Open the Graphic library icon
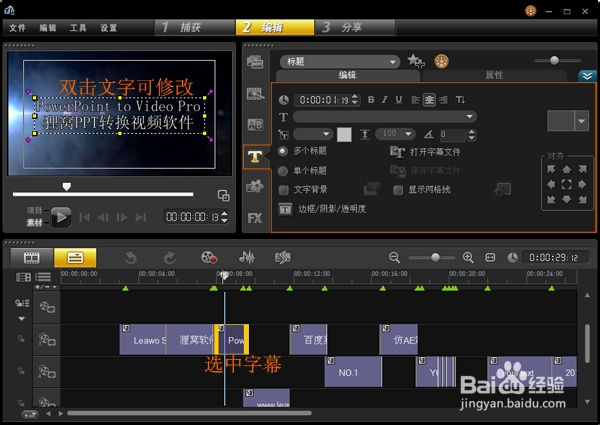The height and width of the screenshot is (425, 600). tap(255, 187)
